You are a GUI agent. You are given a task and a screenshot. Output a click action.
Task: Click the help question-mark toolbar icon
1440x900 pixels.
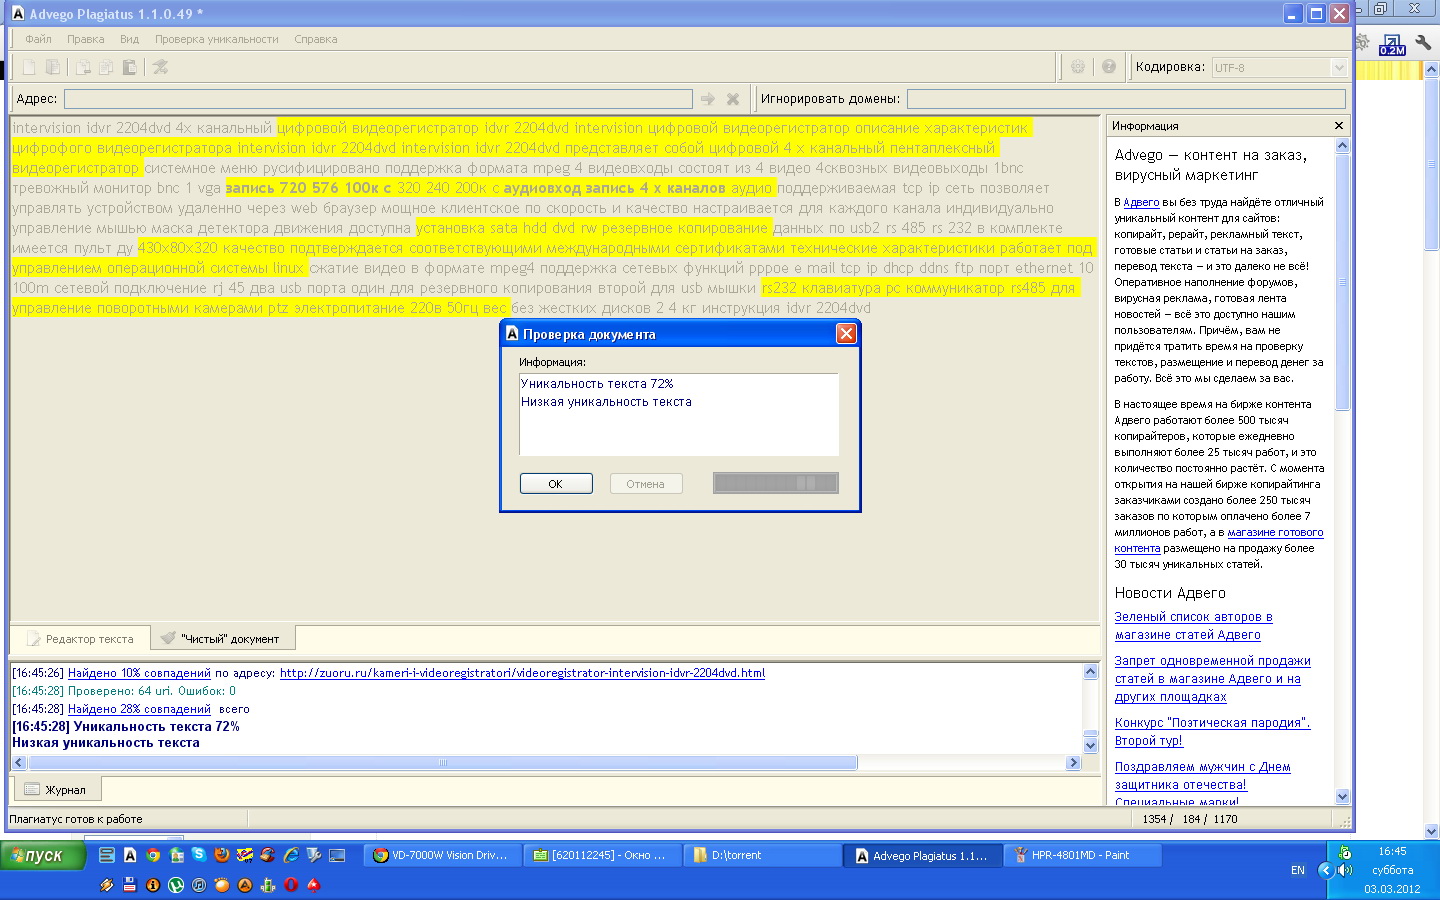click(1109, 67)
